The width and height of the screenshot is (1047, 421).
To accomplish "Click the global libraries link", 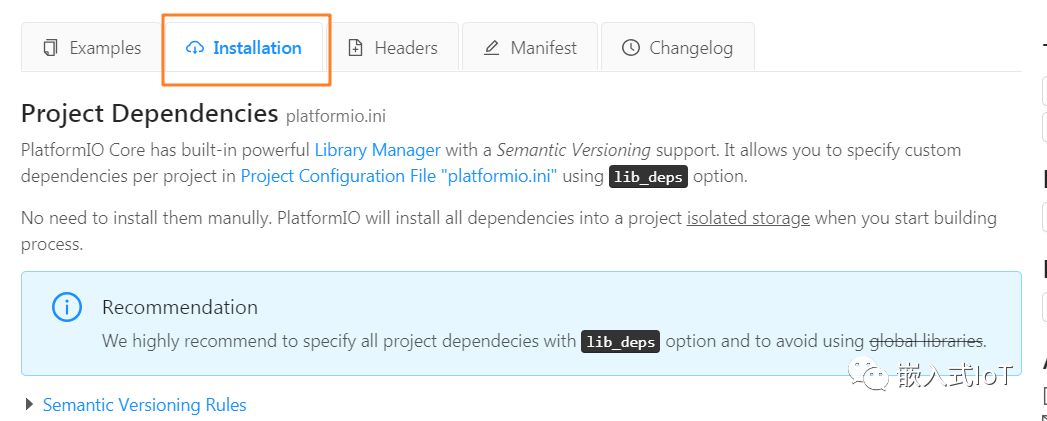I will coord(926,341).
